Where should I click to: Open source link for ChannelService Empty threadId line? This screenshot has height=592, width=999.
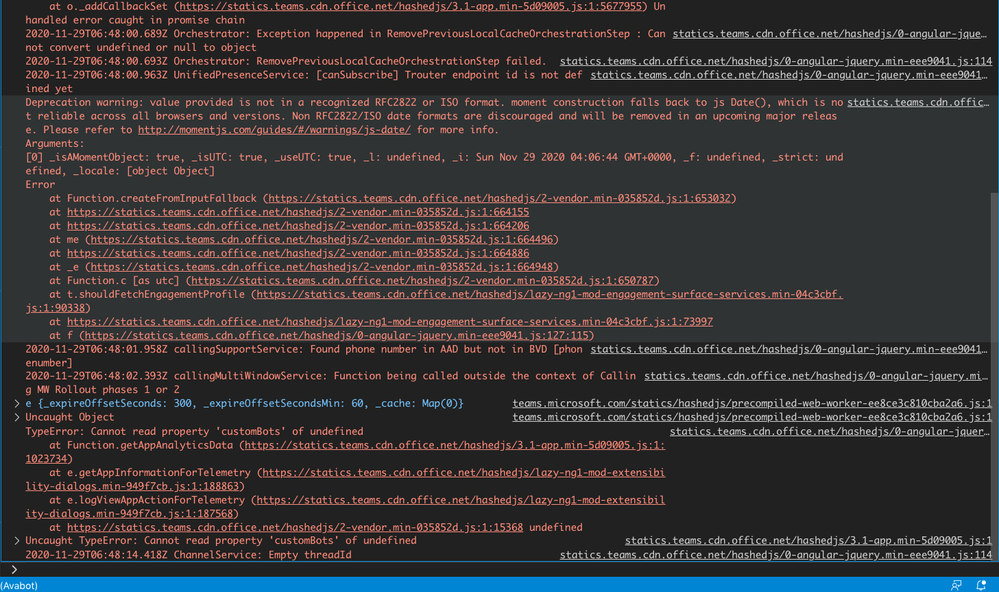(x=775, y=555)
